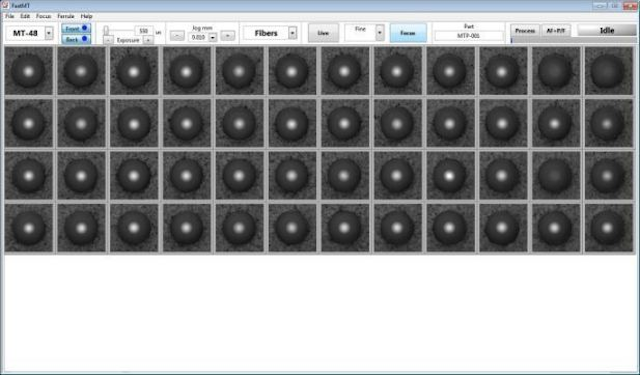Image resolution: width=640 pixels, height=375 pixels.
Task: Expand the Fibers view dropdown
Action: [292, 33]
